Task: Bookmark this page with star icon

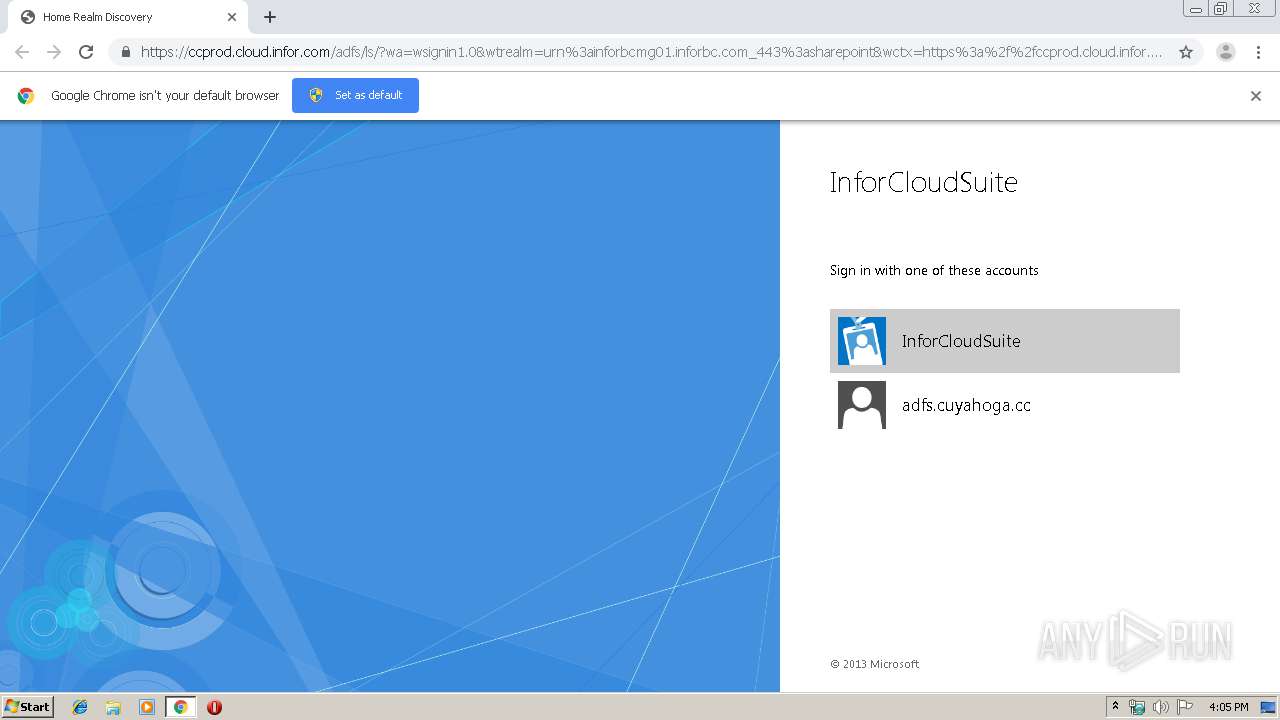Action: (x=1186, y=52)
